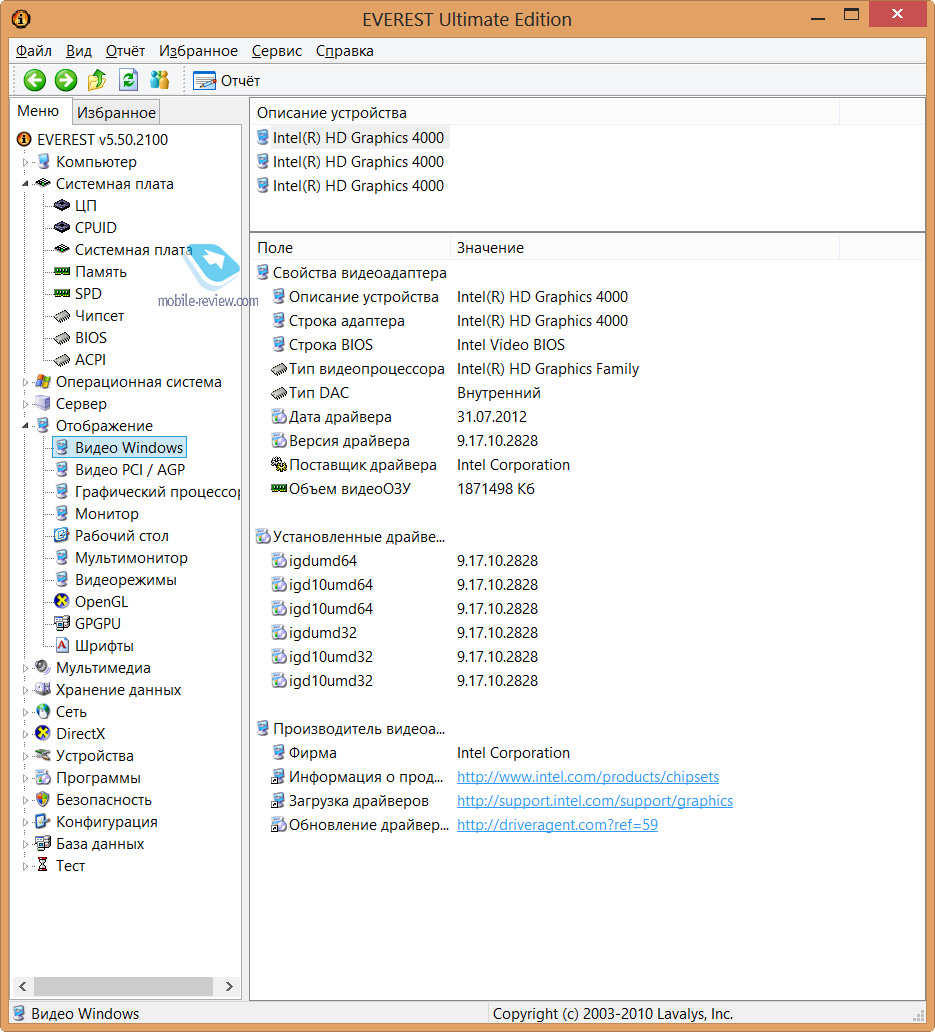Refresh the page with the refresh icon
This screenshot has width=935, height=1032.
coord(128,80)
